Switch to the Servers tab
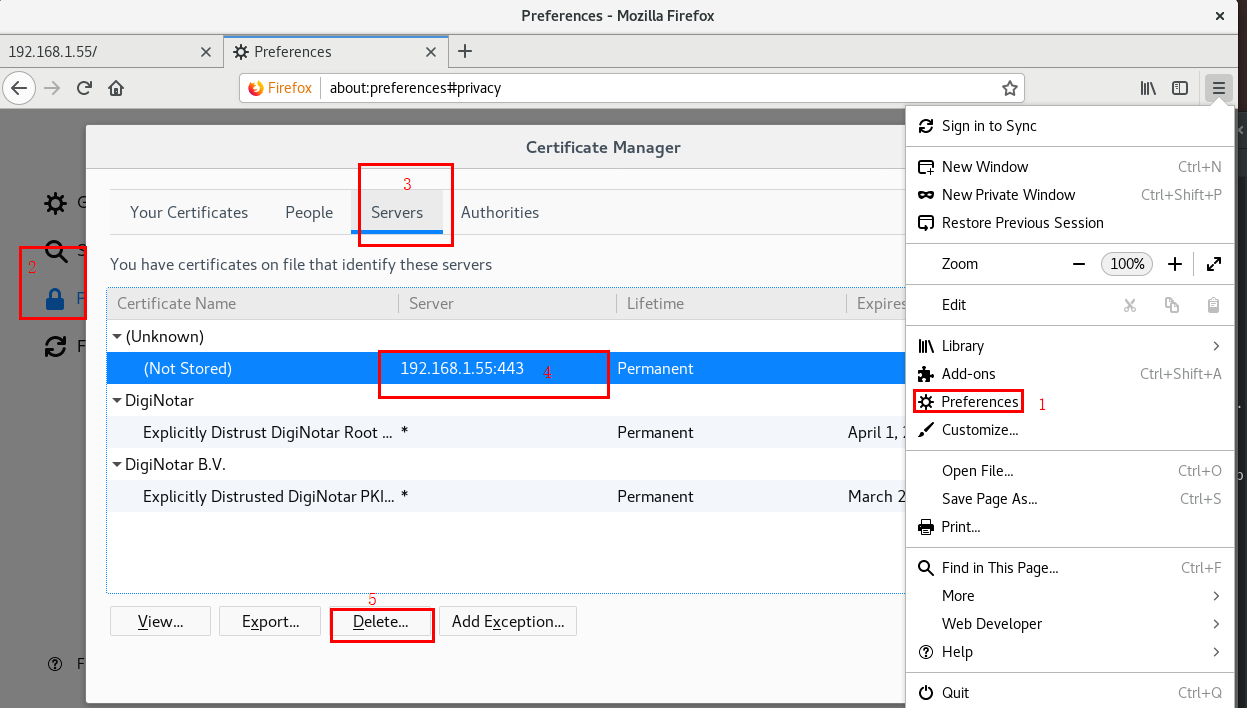1247x708 pixels. tap(397, 212)
